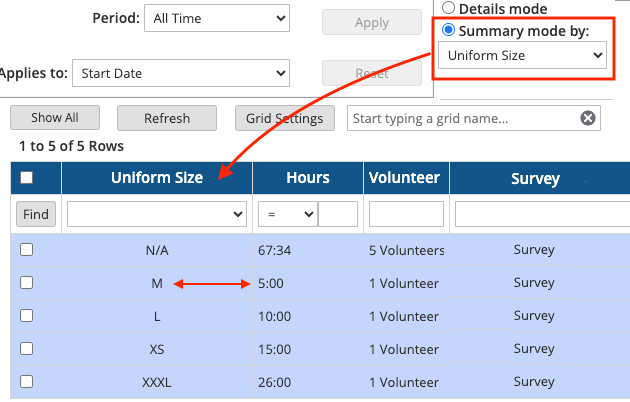
Task: Check the N/A row checkbox
Action: point(27,250)
